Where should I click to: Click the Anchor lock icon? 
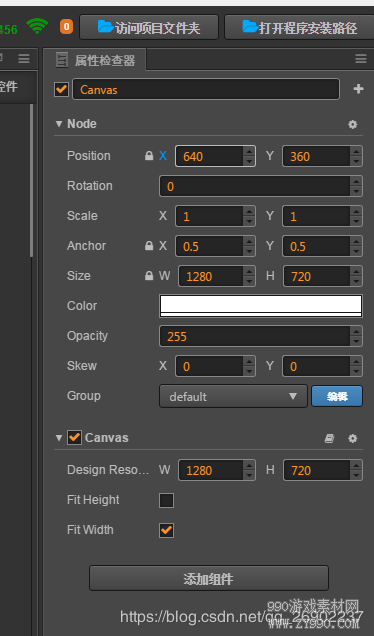tap(149, 246)
